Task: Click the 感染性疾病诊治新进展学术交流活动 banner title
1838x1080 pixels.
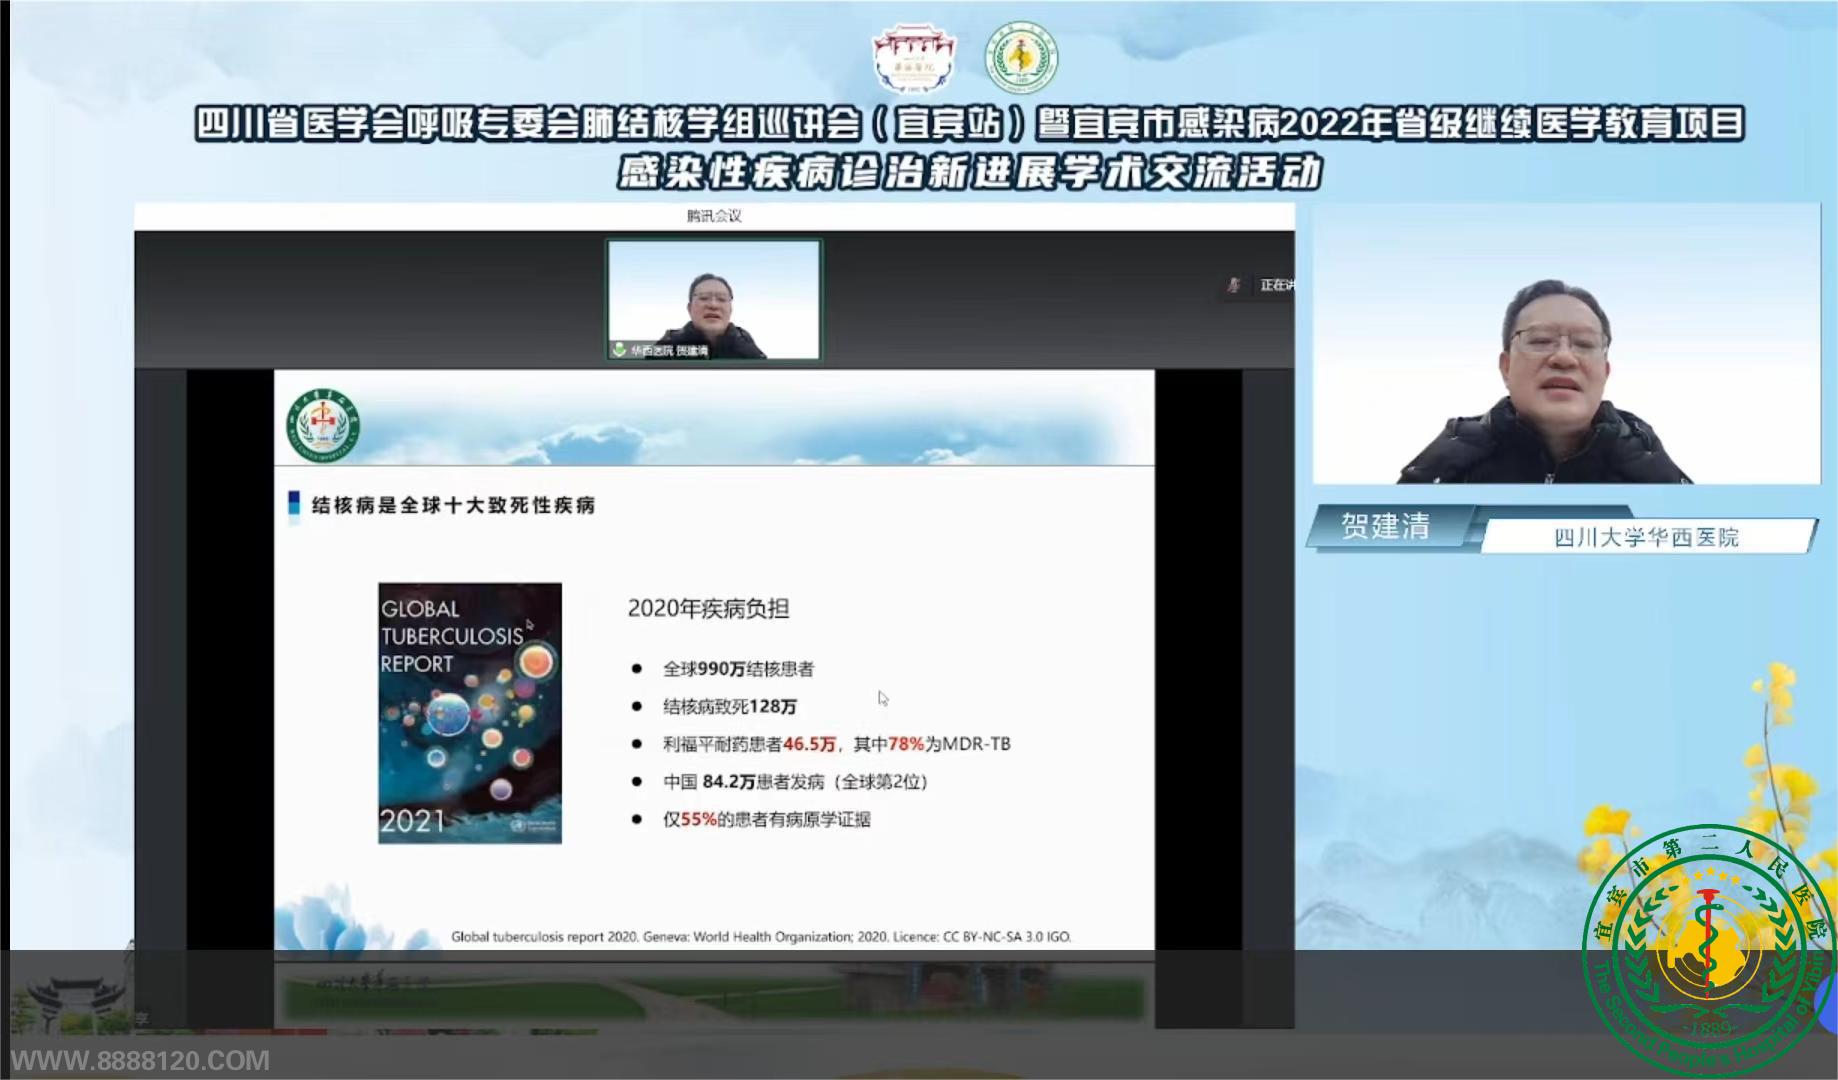Action: 968,173
